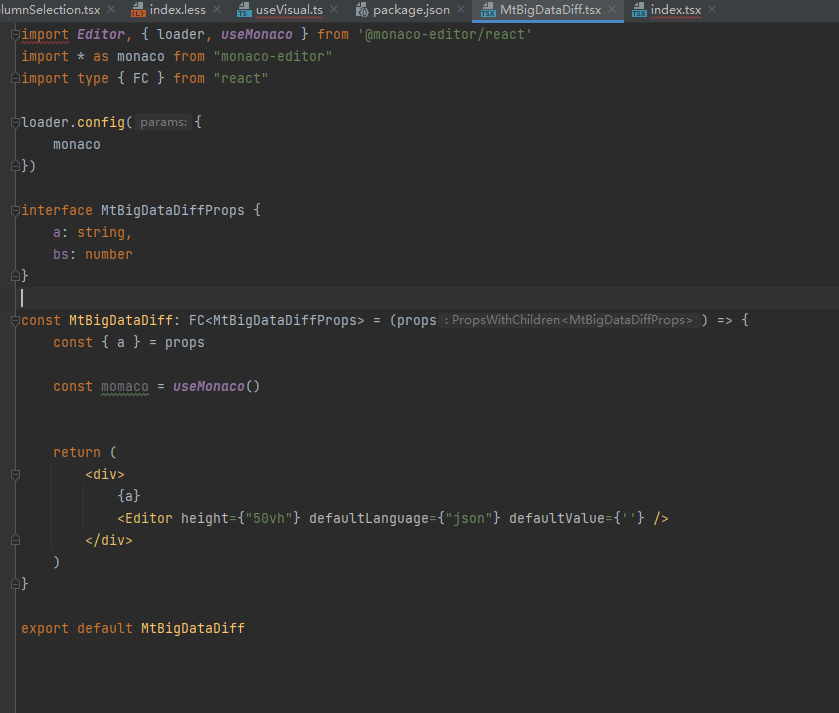Collapse the MtBigDataDiffProps interface block
Image resolution: width=839 pixels, height=713 pixels.
click(14, 210)
